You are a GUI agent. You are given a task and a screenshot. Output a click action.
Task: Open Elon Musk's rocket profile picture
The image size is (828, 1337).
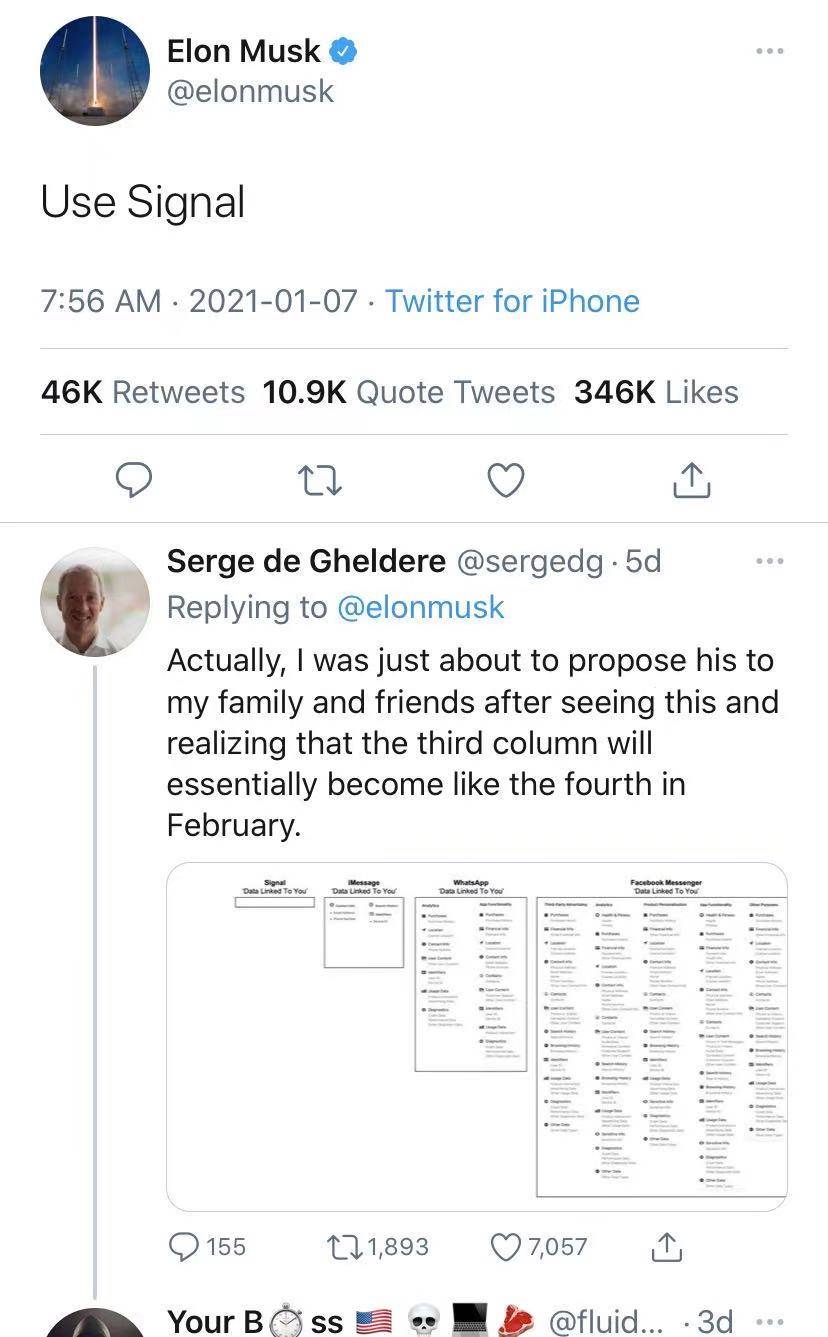tap(95, 71)
